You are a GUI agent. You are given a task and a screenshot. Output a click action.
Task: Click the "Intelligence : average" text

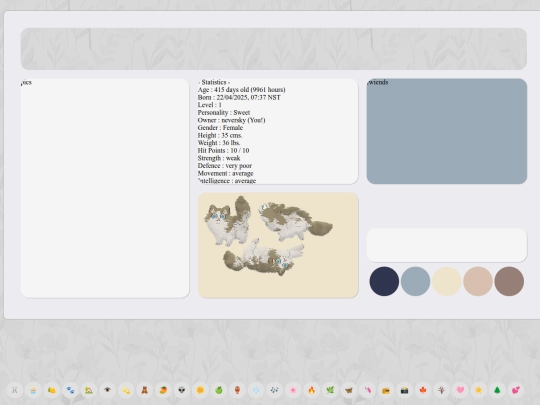(x=227, y=181)
